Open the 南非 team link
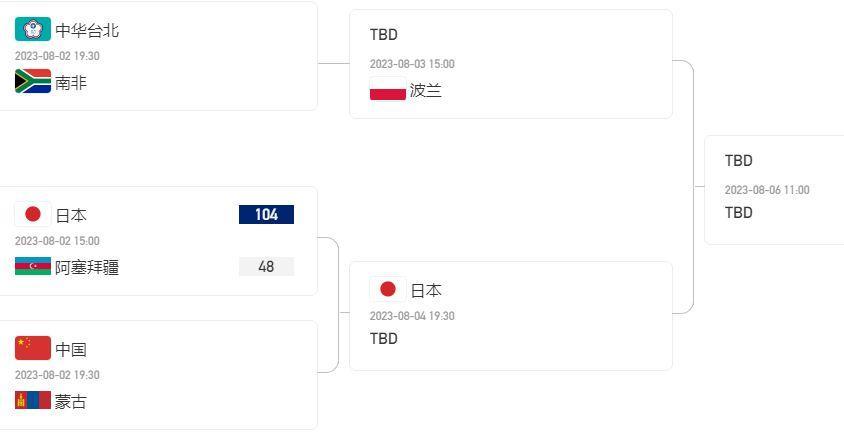844x435 pixels. (x=71, y=83)
